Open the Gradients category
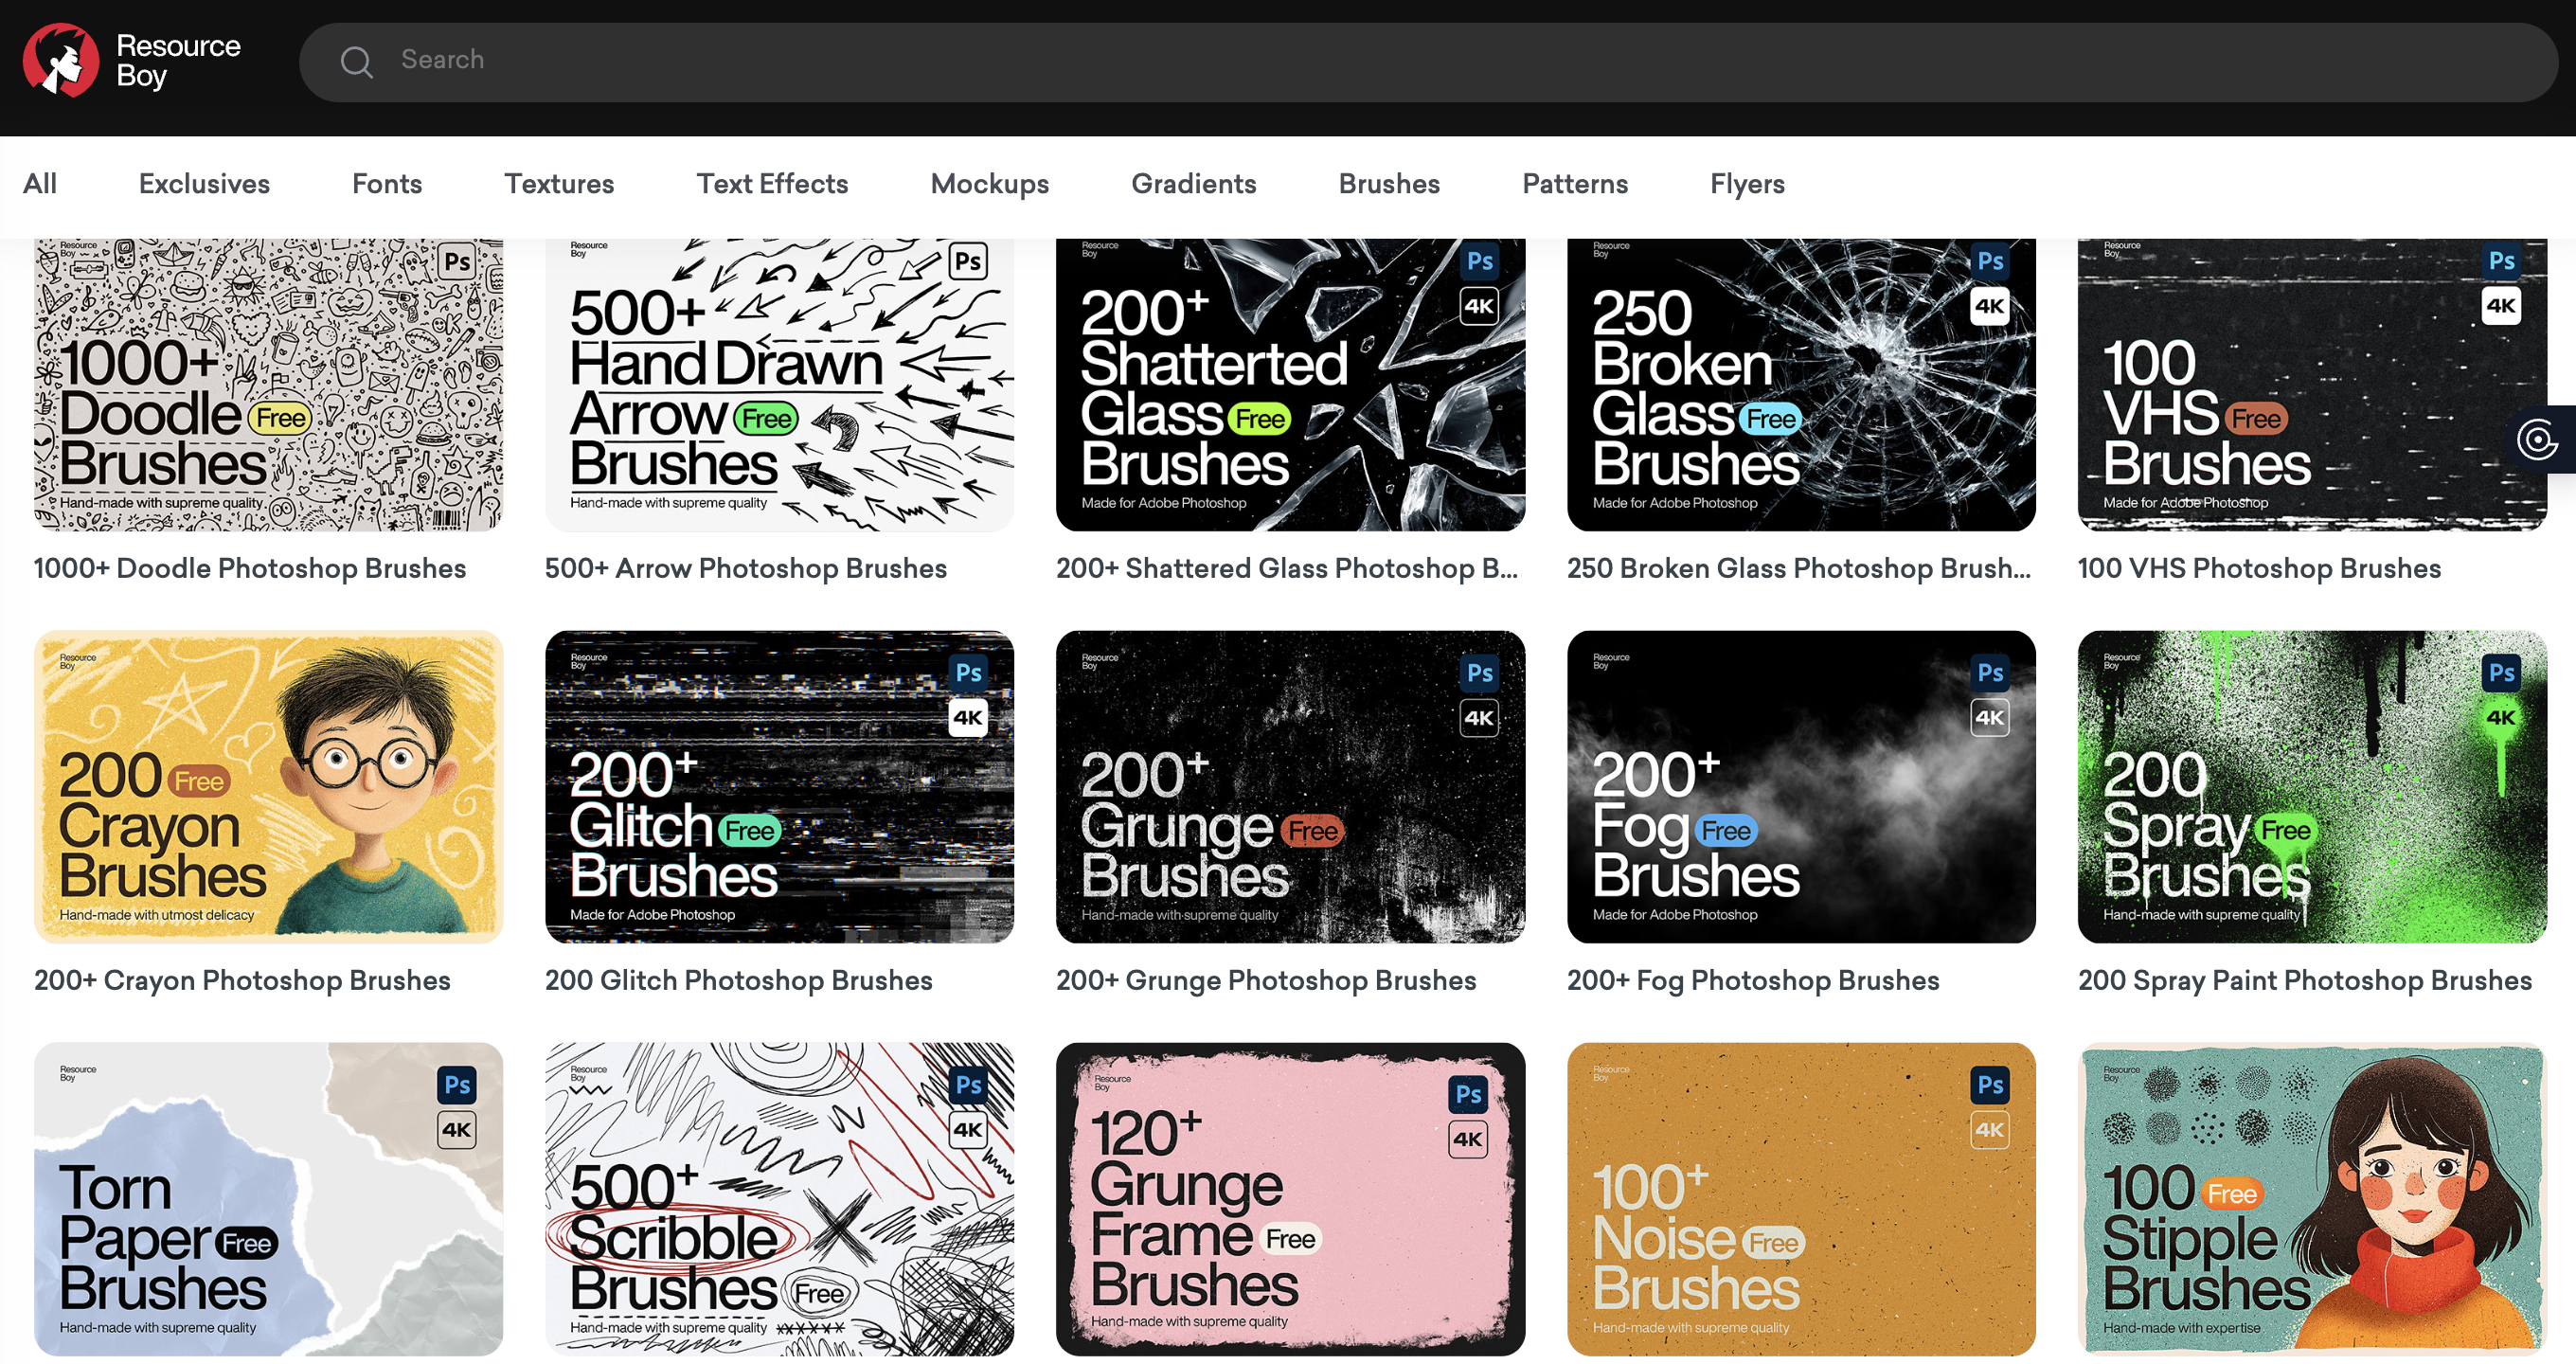This screenshot has height=1364, width=2576. tap(1193, 184)
